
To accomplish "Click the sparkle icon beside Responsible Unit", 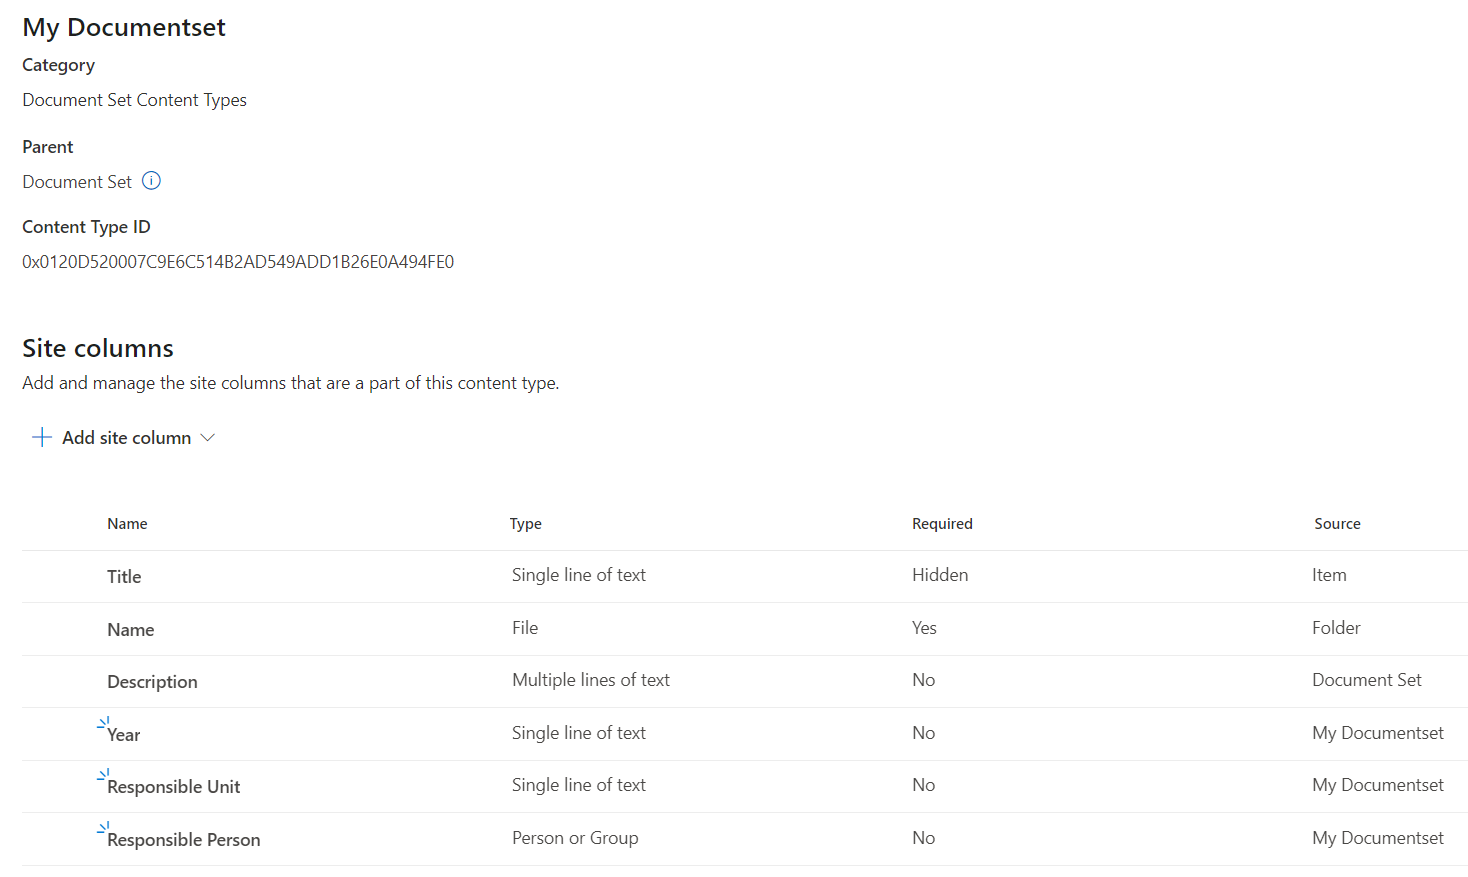I will click(103, 775).
